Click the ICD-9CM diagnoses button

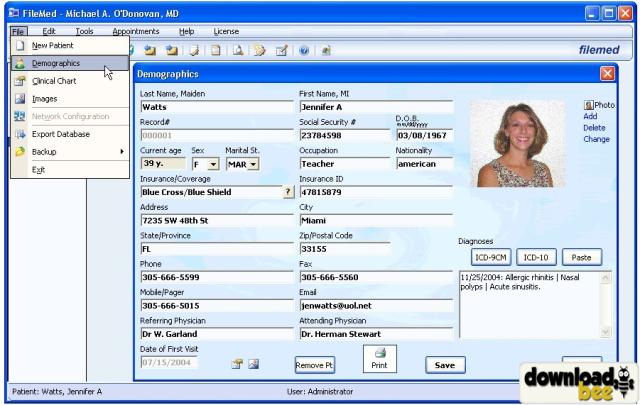[x=485, y=257]
